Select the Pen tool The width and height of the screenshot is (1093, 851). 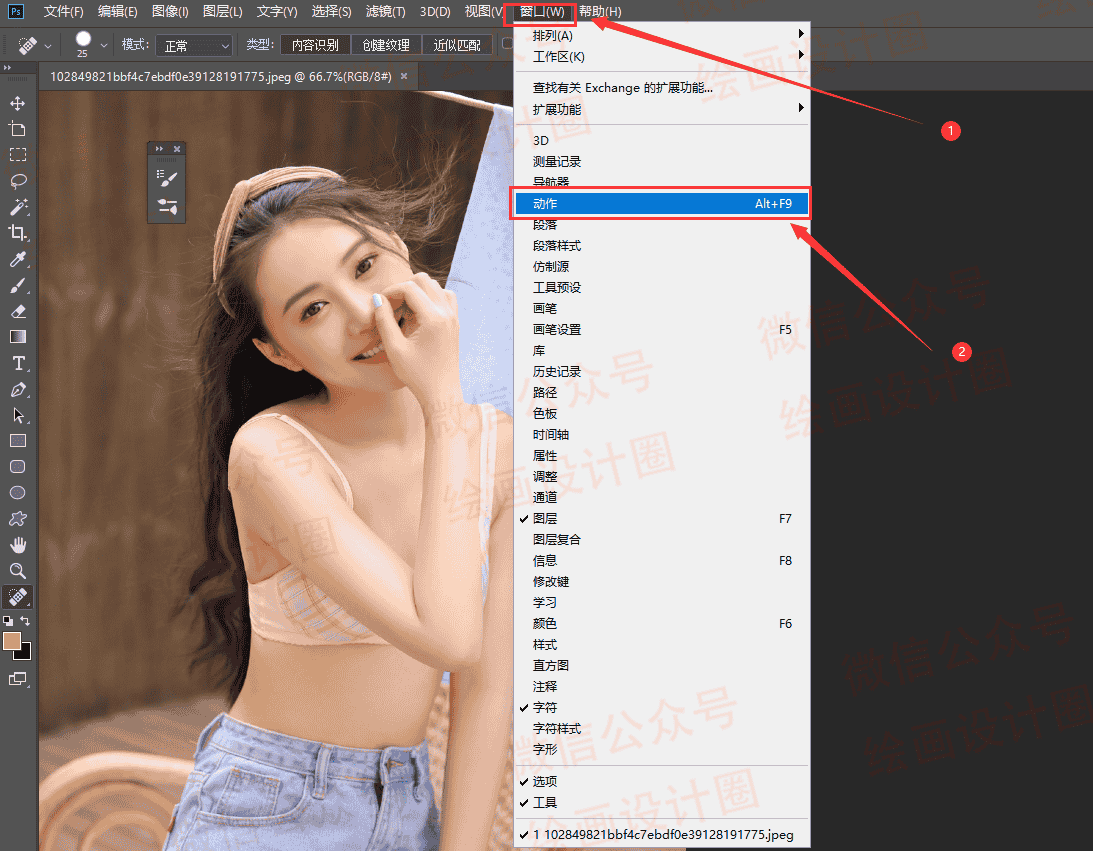tap(17, 390)
